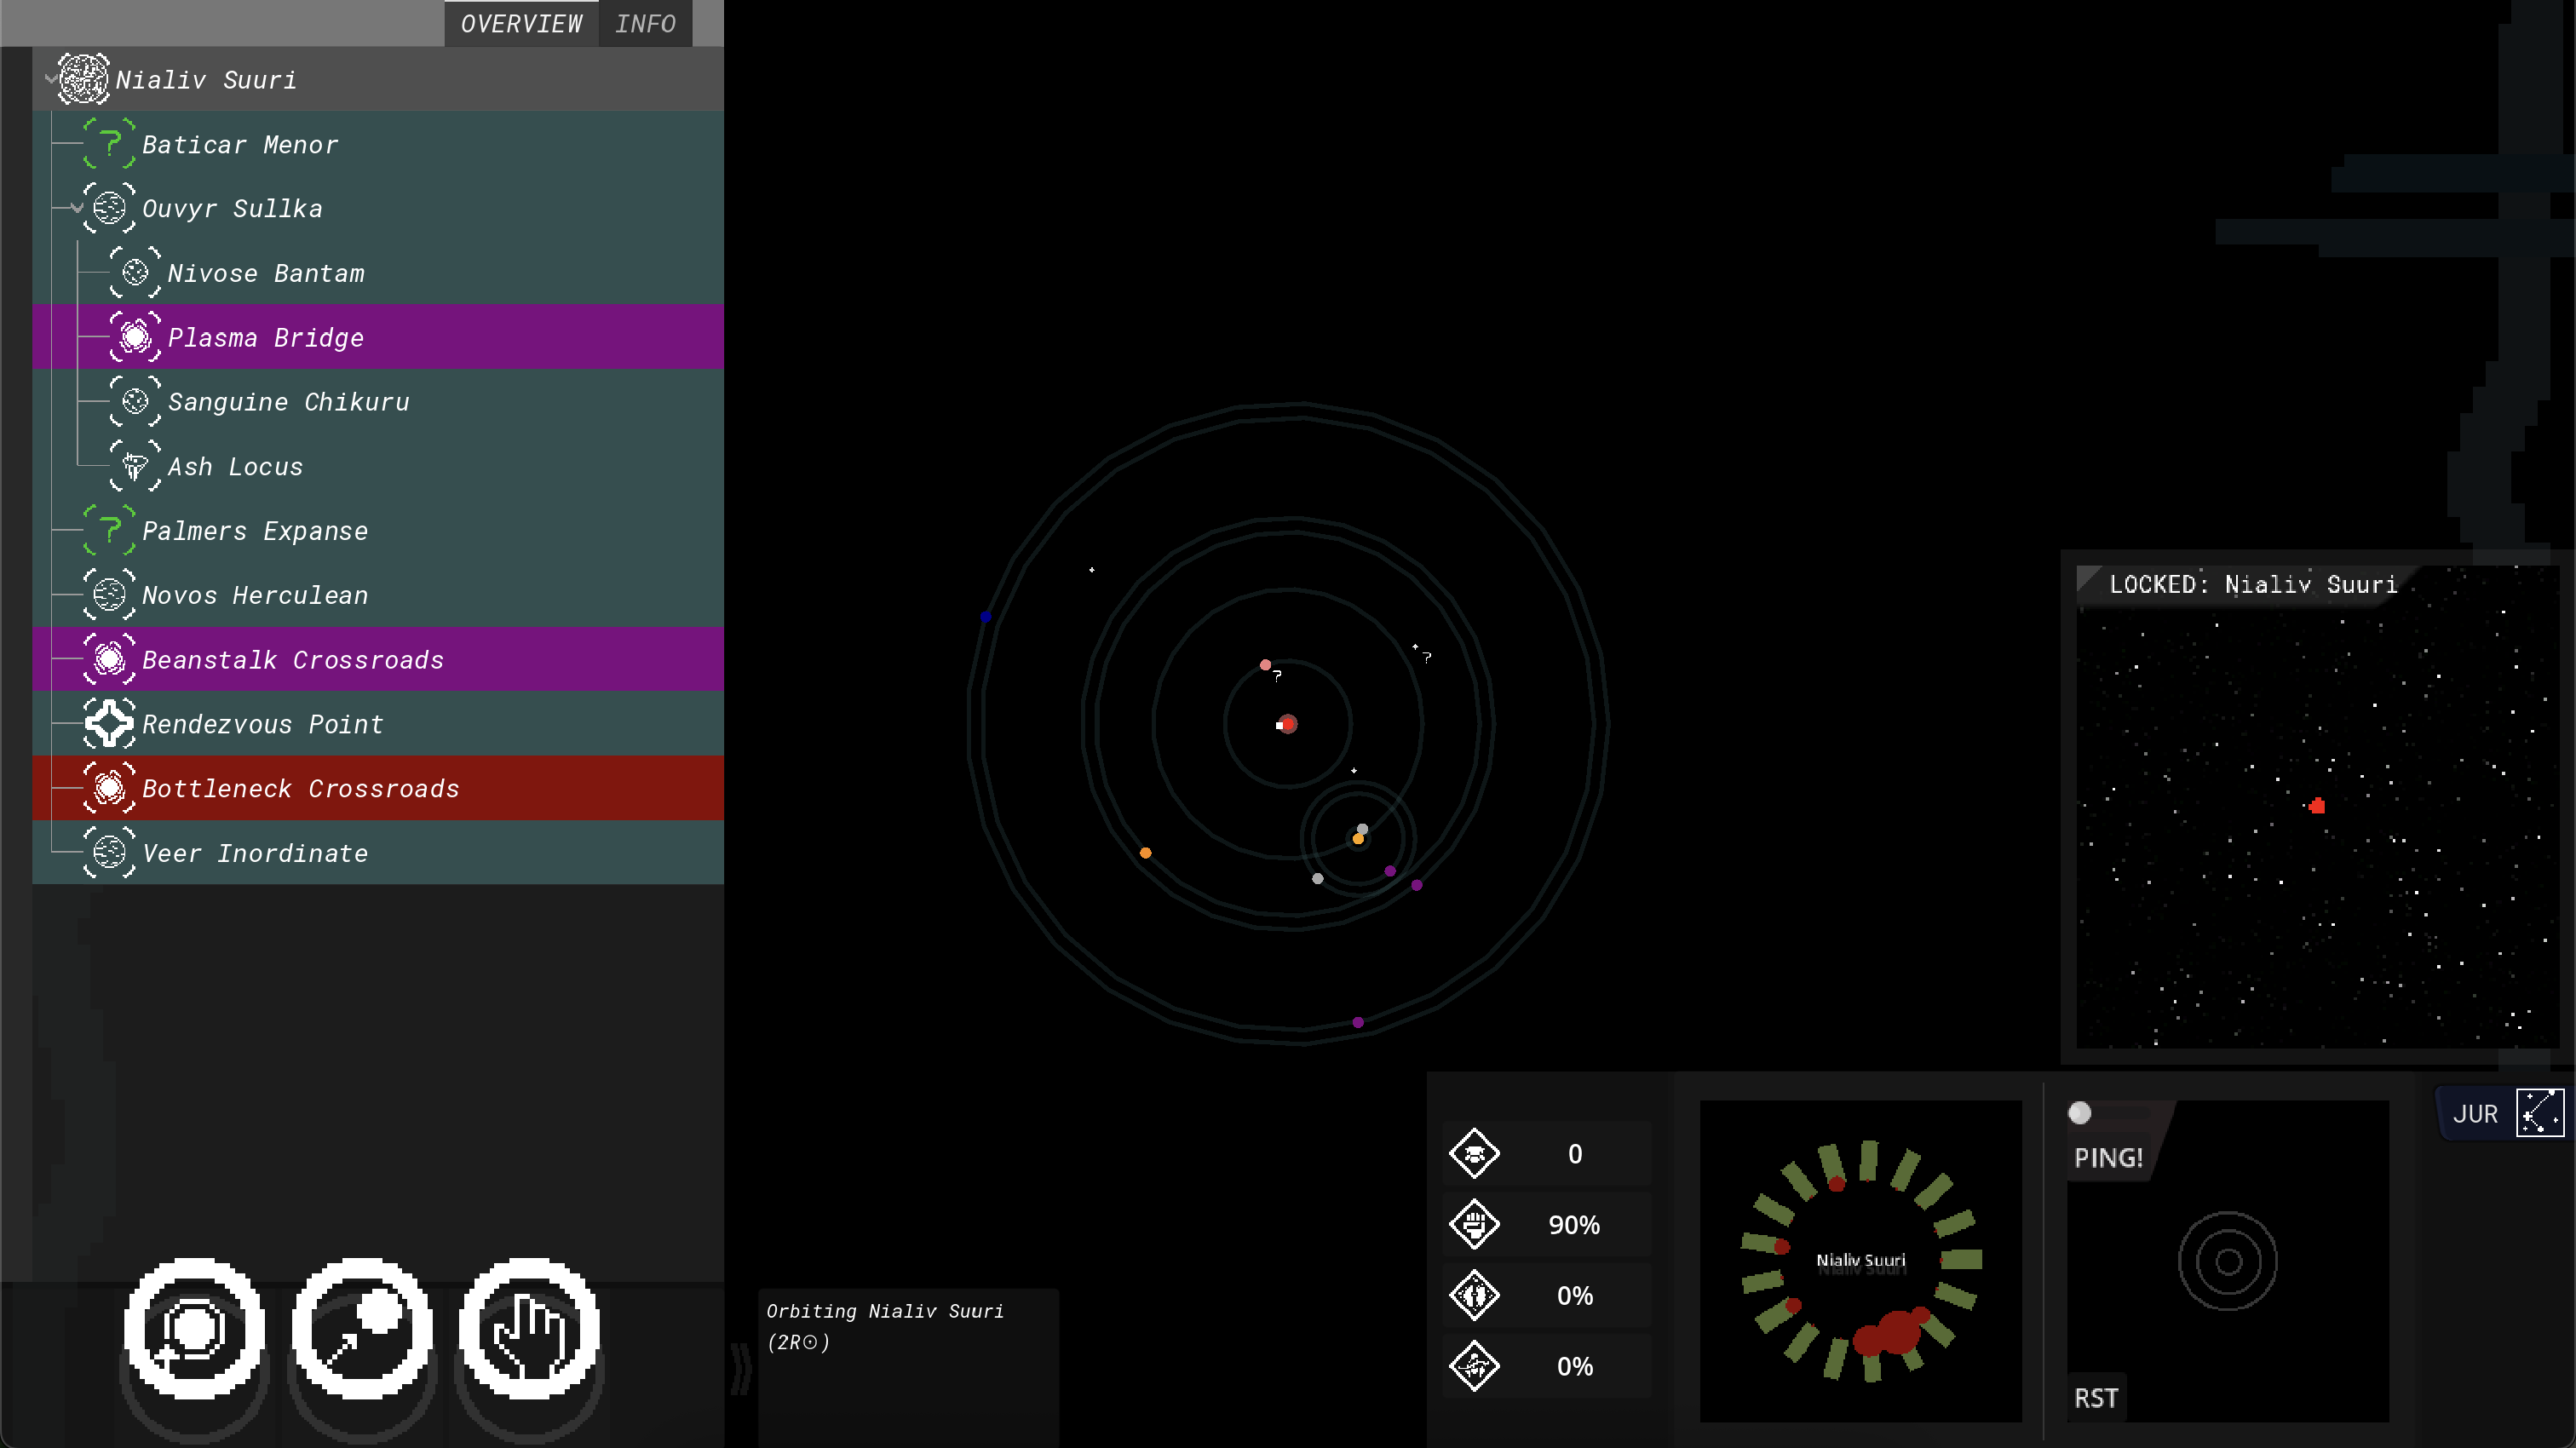Screen dimensions: 2576x1448
Task: Click the JUR constellation map icon
Action: point(2539,1113)
